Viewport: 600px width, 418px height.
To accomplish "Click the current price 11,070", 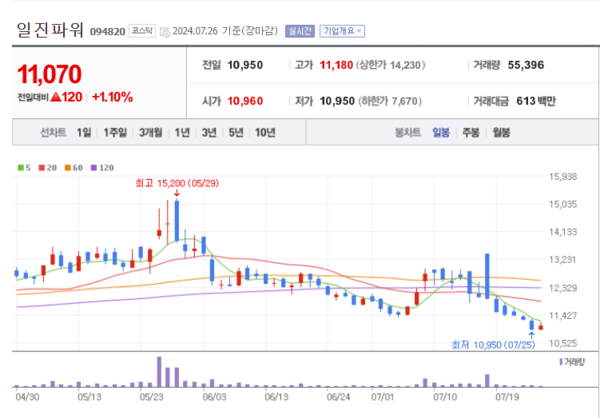I will coord(49,74).
